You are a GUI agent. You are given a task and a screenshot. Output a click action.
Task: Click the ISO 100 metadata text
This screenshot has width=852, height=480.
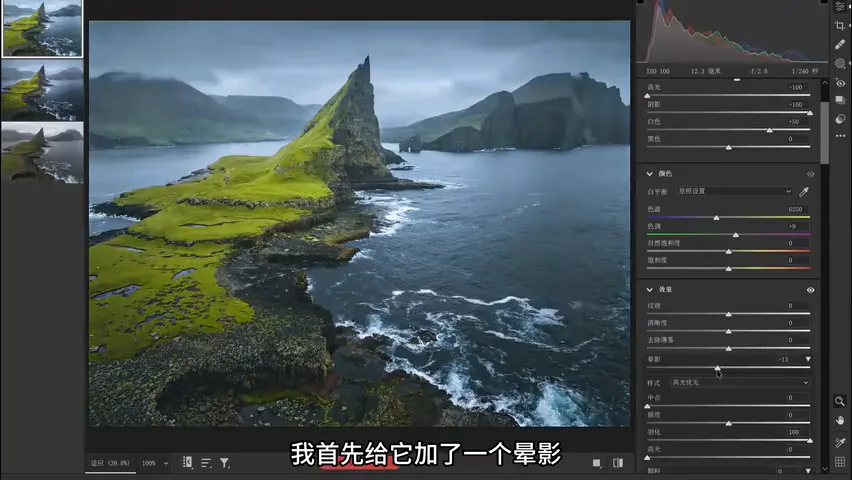pos(658,71)
